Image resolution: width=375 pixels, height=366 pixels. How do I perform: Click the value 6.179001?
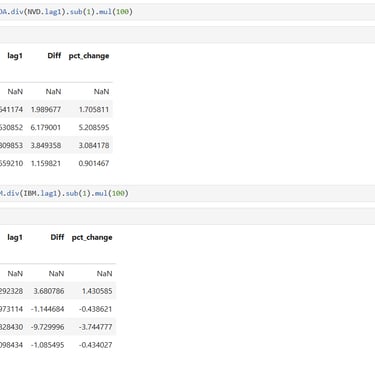(46, 127)
